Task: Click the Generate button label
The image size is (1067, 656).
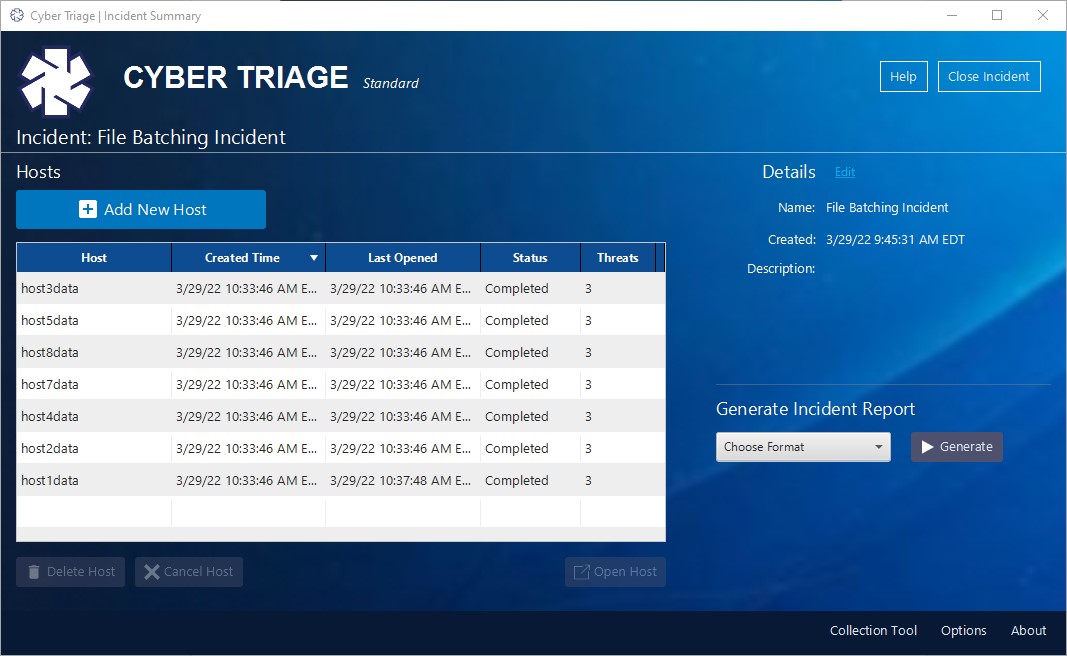Action: pyautogui.click(x=966, y=447)
